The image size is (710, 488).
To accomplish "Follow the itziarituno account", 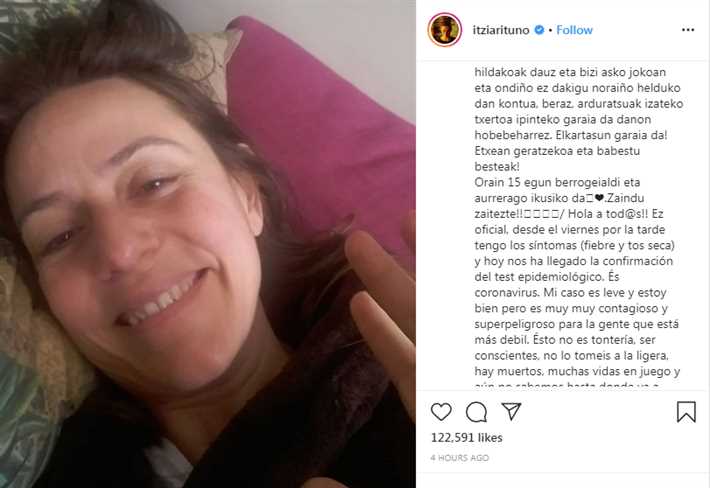I will (574, 30).
